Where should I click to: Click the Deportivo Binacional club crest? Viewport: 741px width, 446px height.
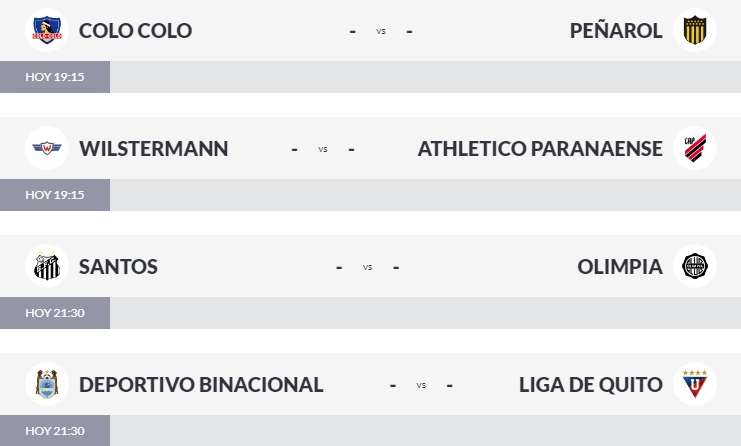46,384
